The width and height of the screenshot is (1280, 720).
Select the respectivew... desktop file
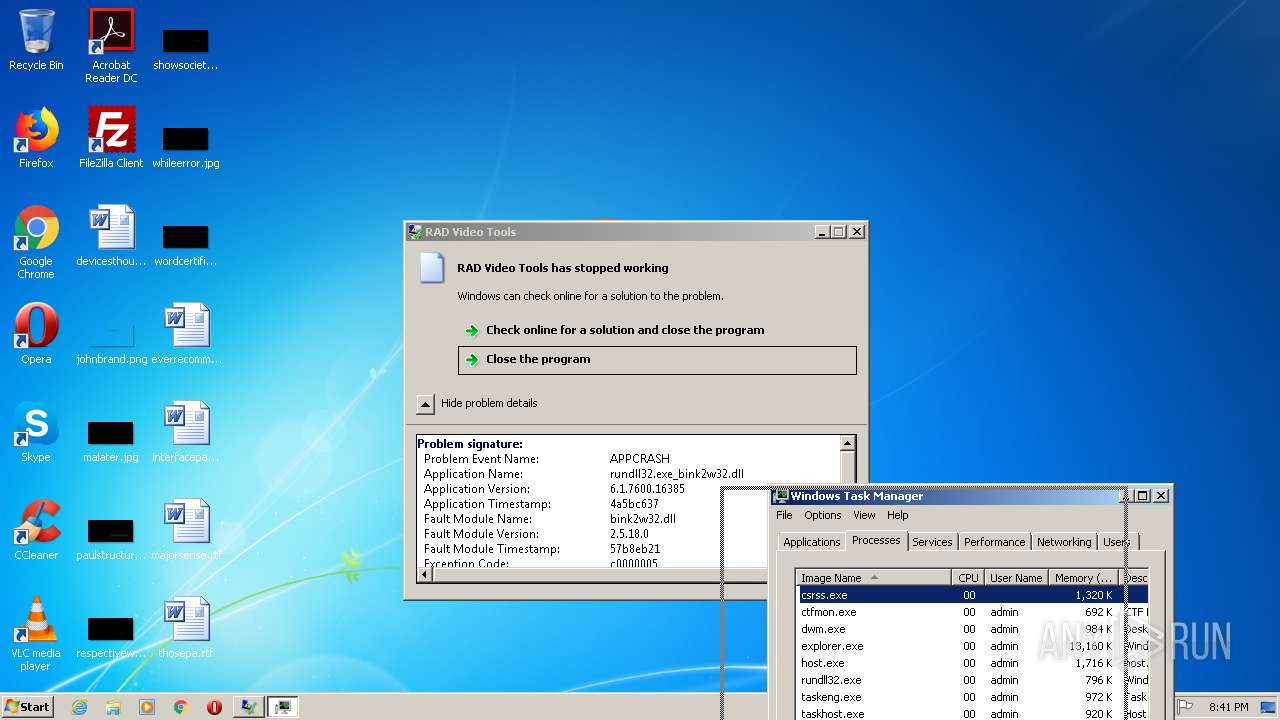(111, 636)
